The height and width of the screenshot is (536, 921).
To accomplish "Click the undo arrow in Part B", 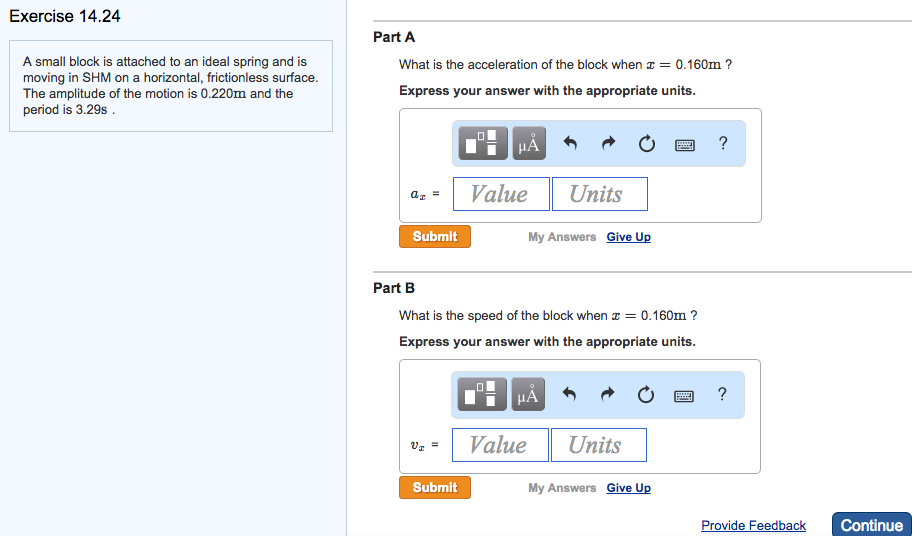I will [x=571, y=395].
